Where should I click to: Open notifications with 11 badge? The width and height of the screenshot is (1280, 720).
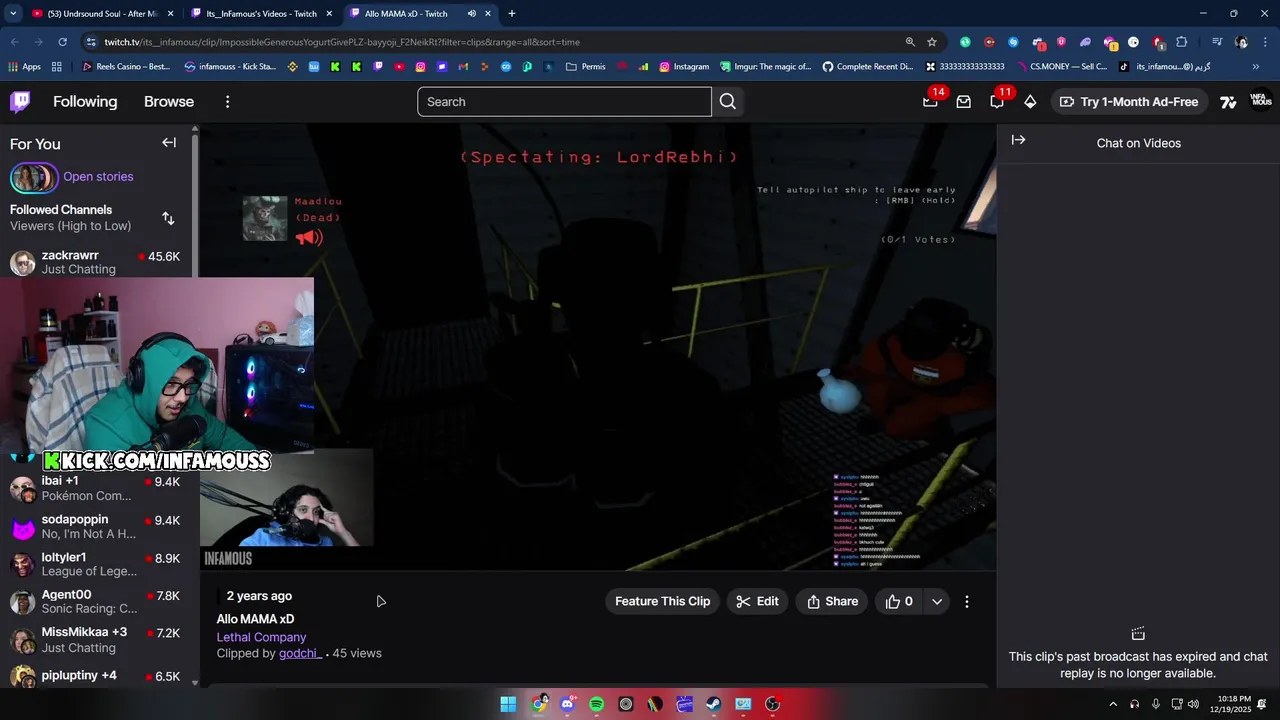pyautogui.click(x=997, y=101)
